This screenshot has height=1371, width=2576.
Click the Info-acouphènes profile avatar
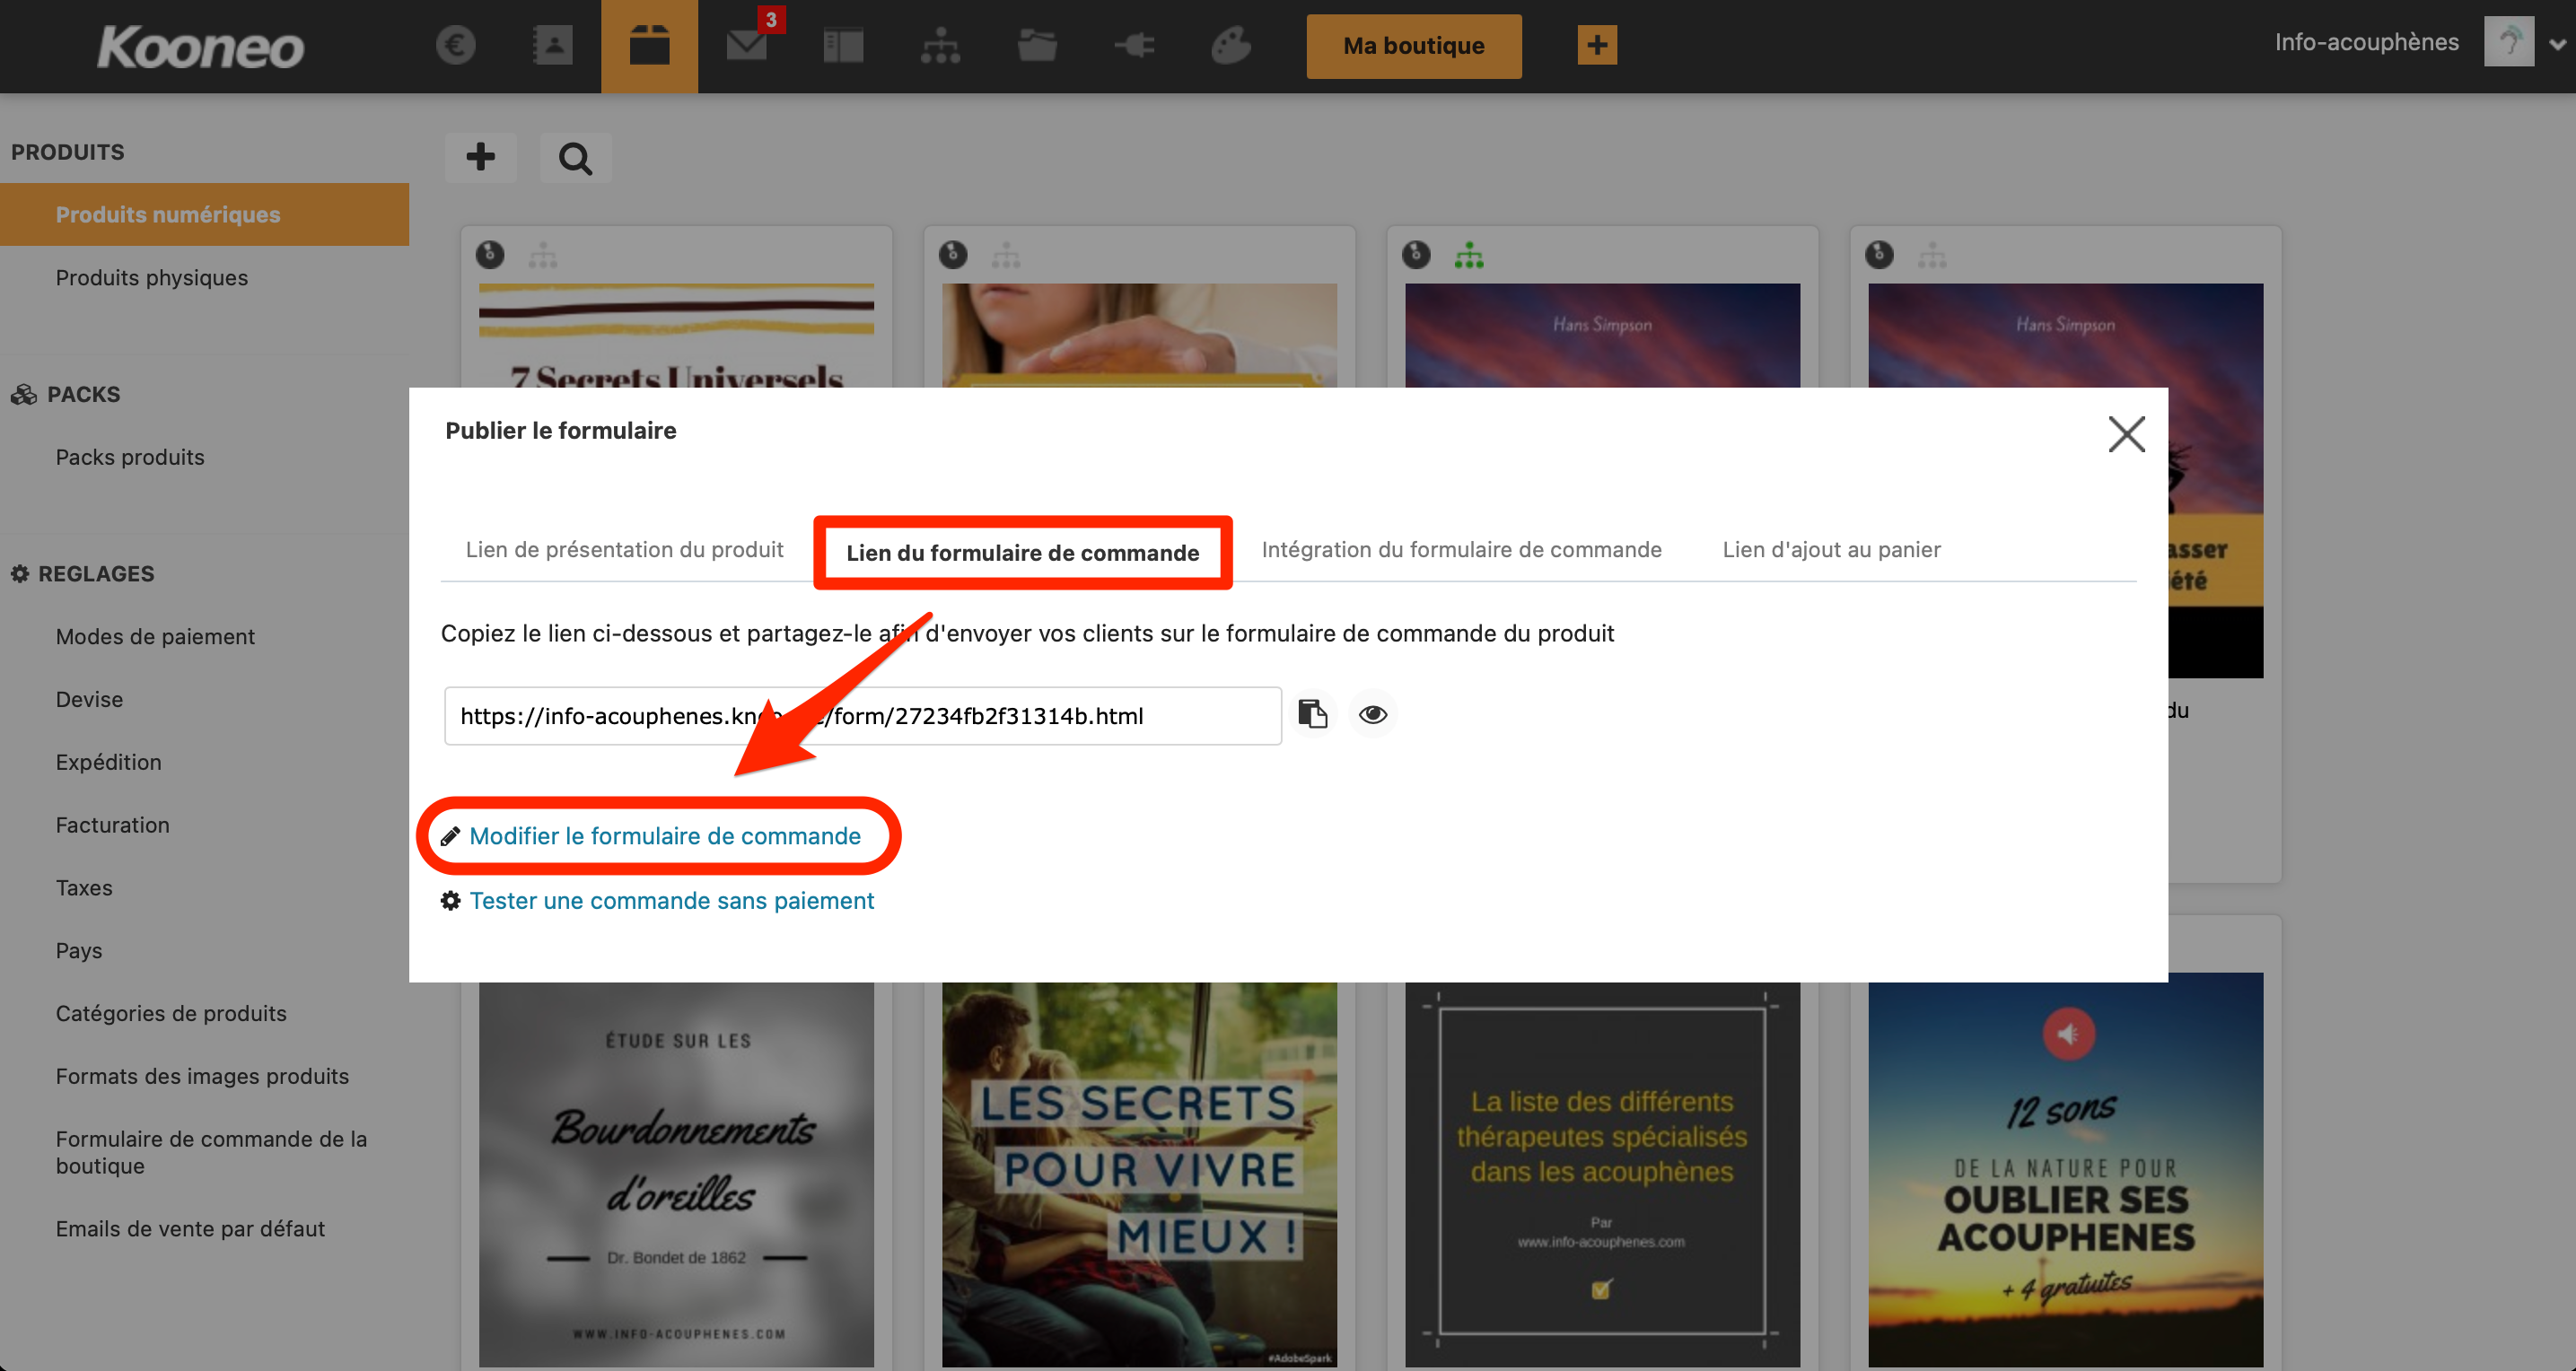[2508, 42]
